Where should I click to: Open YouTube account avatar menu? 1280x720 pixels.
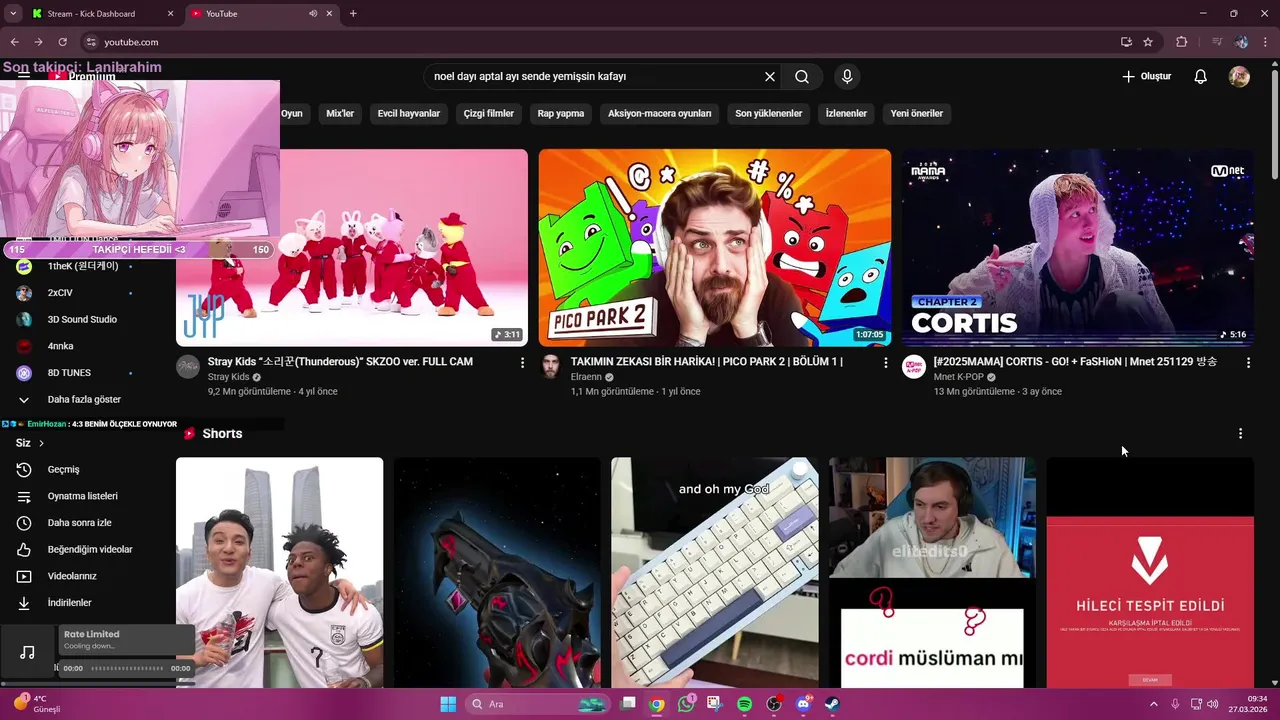pyautogui.click(x=1239, y=76)
